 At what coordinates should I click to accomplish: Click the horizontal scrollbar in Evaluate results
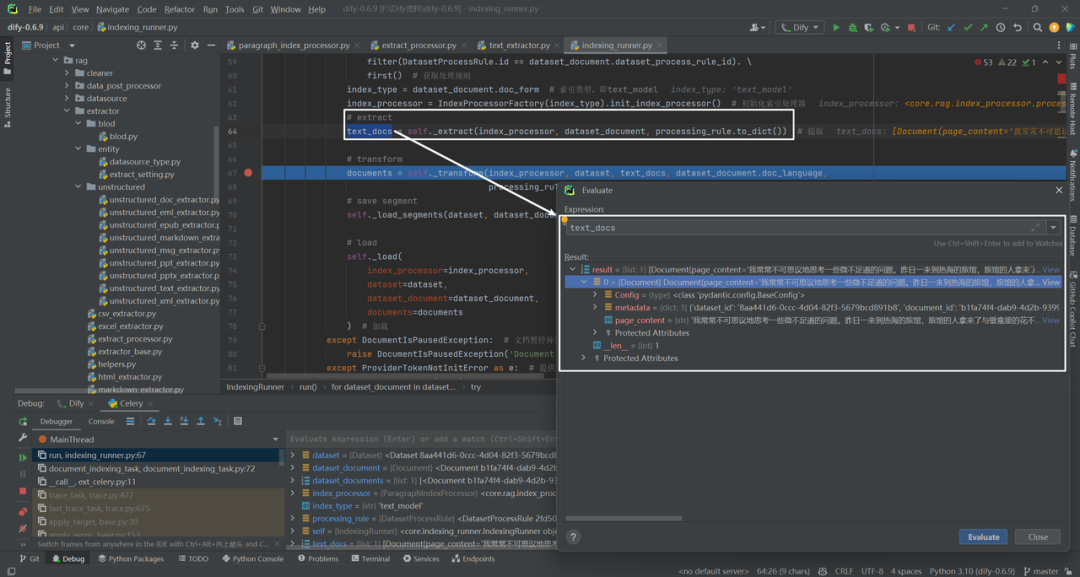(623, 518)
